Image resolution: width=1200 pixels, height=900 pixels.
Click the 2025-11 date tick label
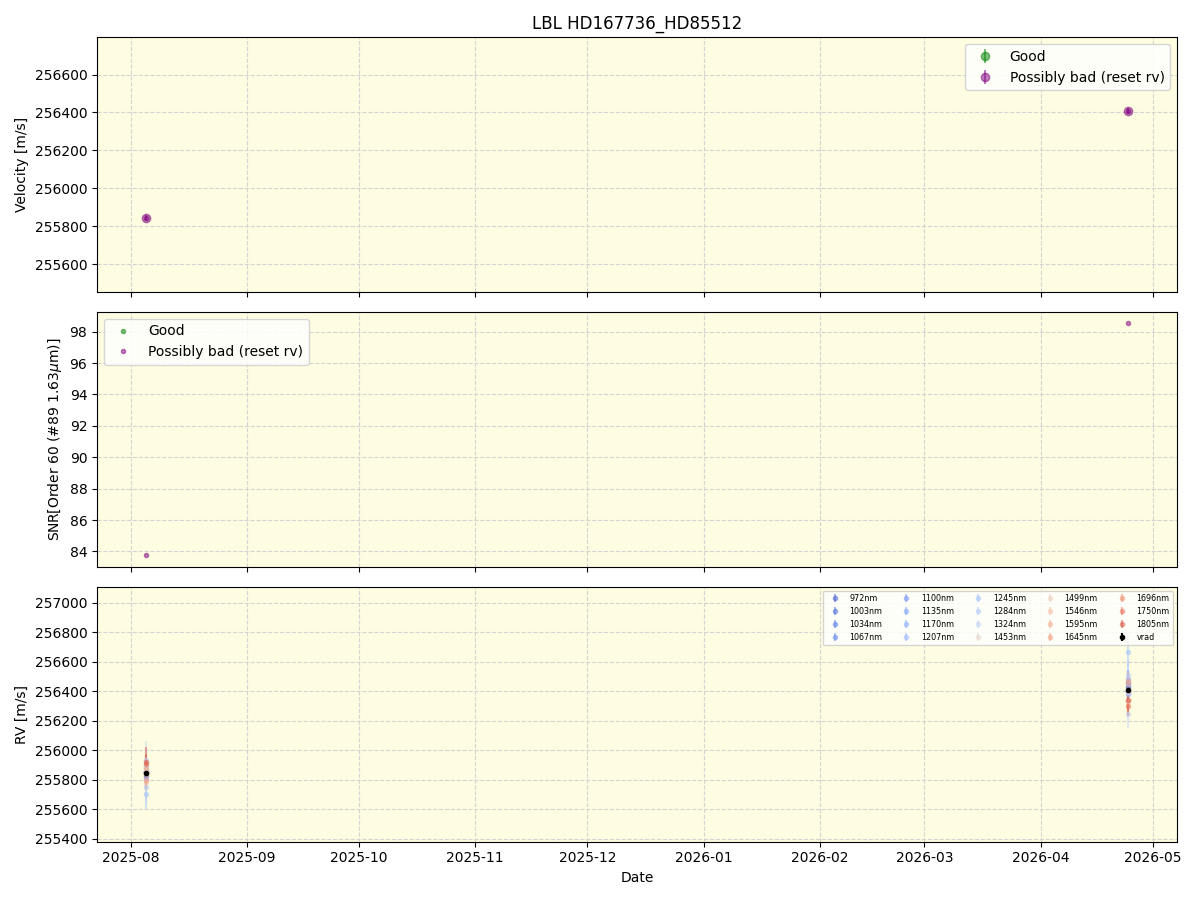(x=475, y=857)
